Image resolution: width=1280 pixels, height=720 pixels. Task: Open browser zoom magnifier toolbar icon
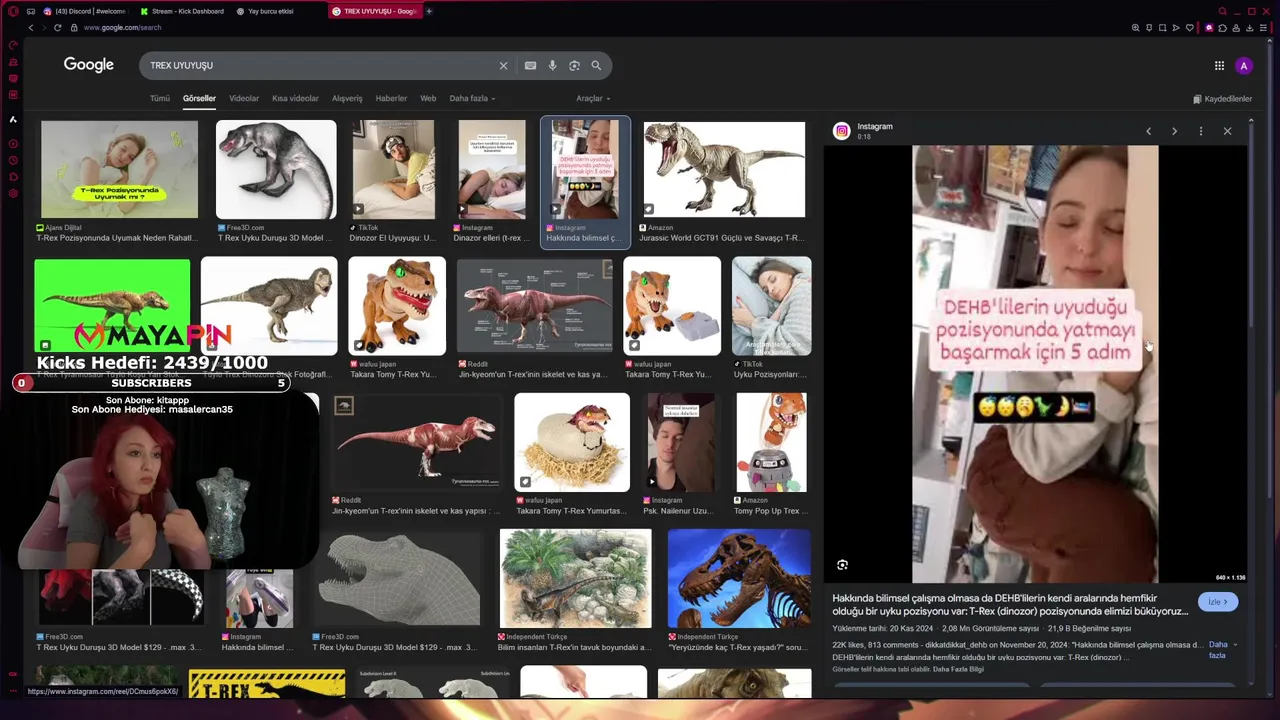pos(1135,28)
